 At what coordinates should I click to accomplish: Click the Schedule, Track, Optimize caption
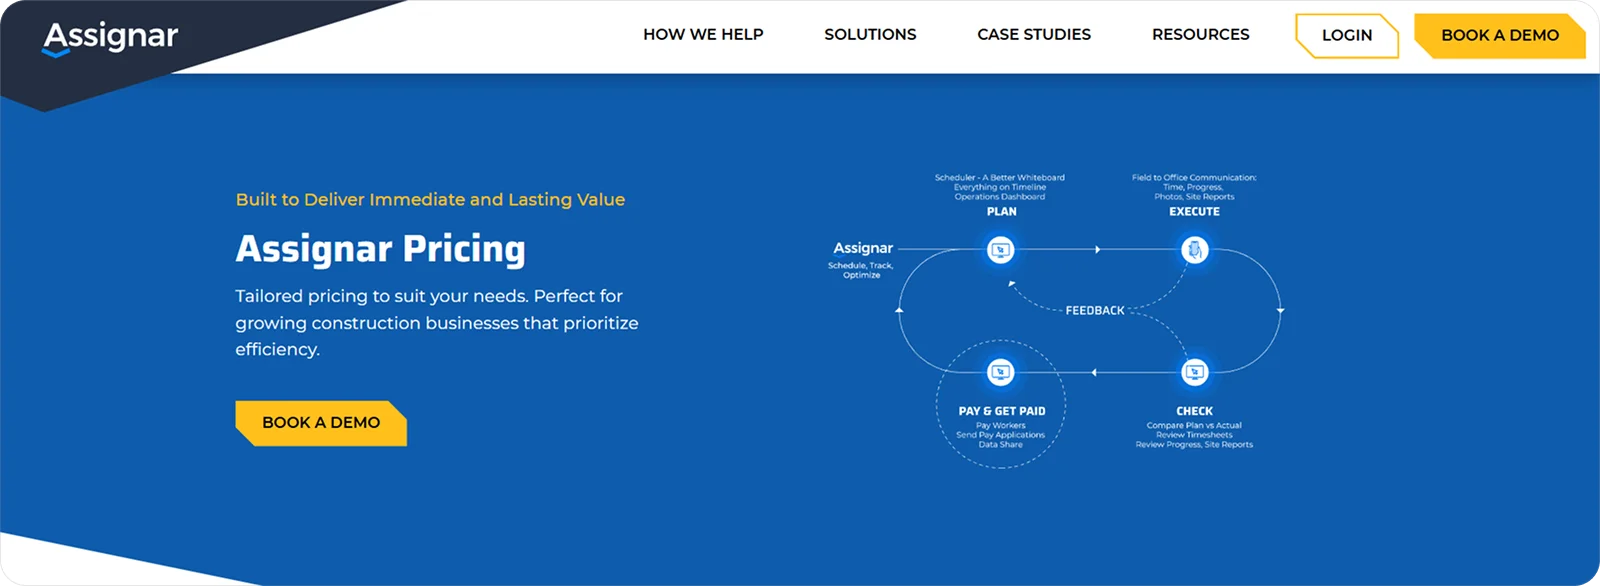[861, 268]
